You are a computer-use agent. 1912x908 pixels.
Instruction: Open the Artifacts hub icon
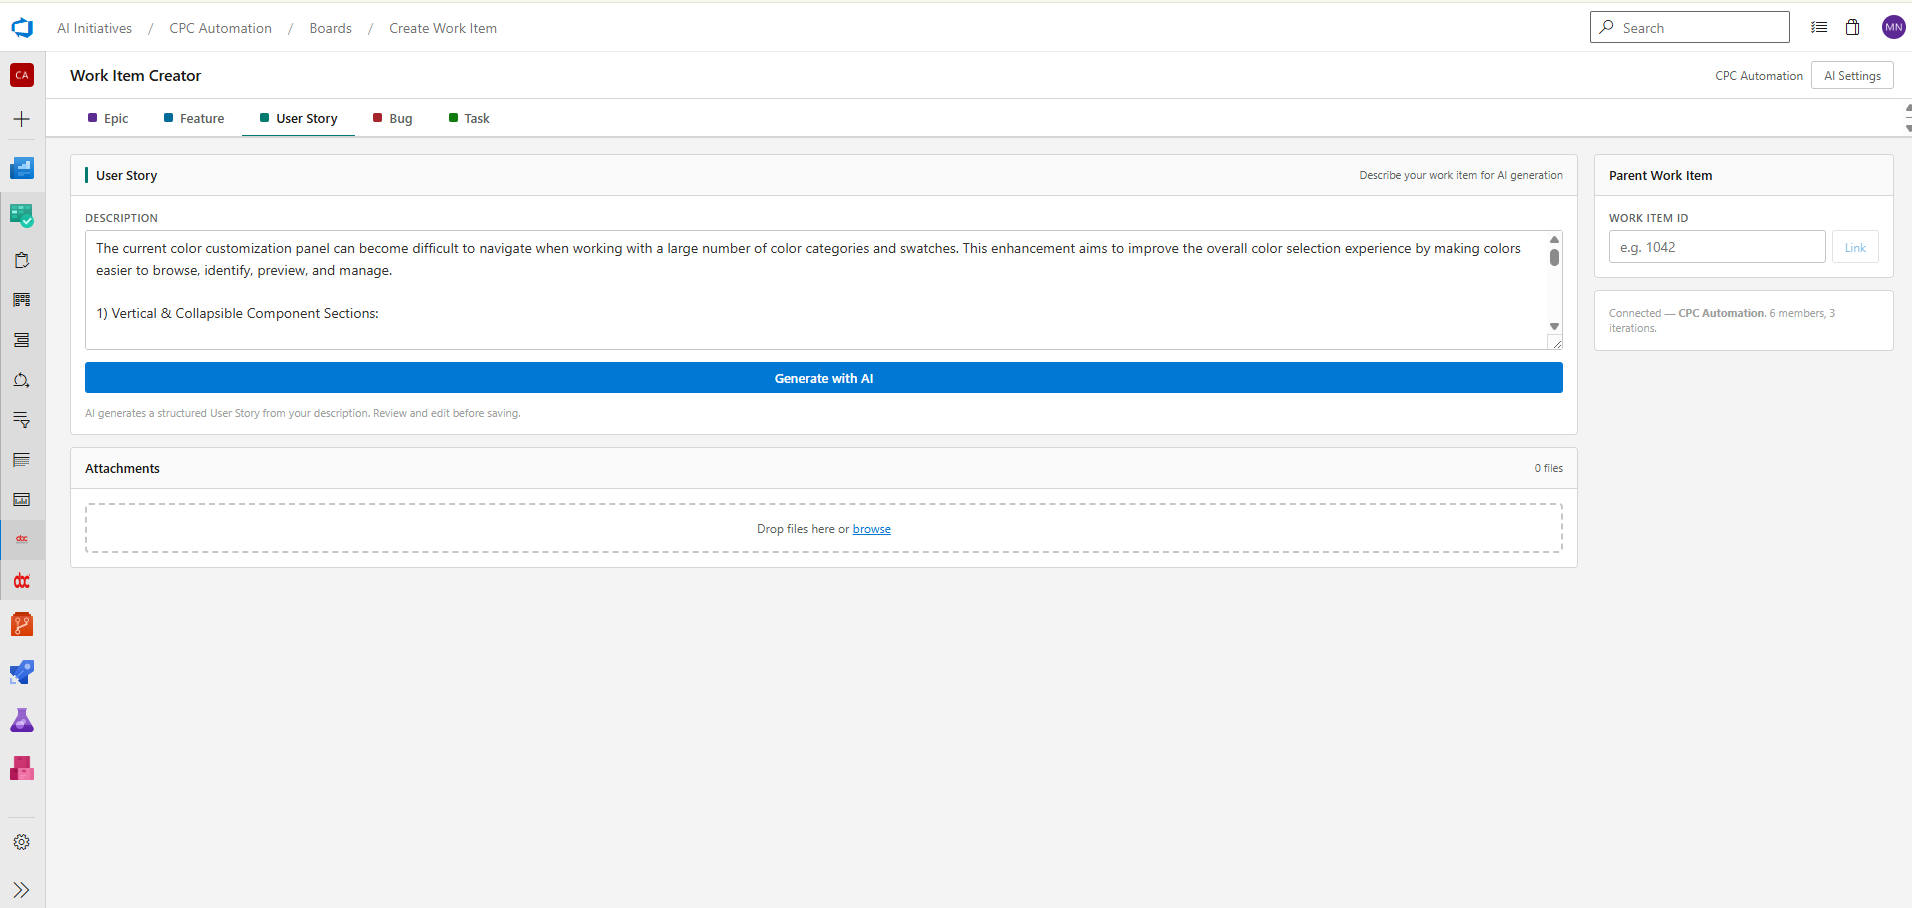(22, 768)
